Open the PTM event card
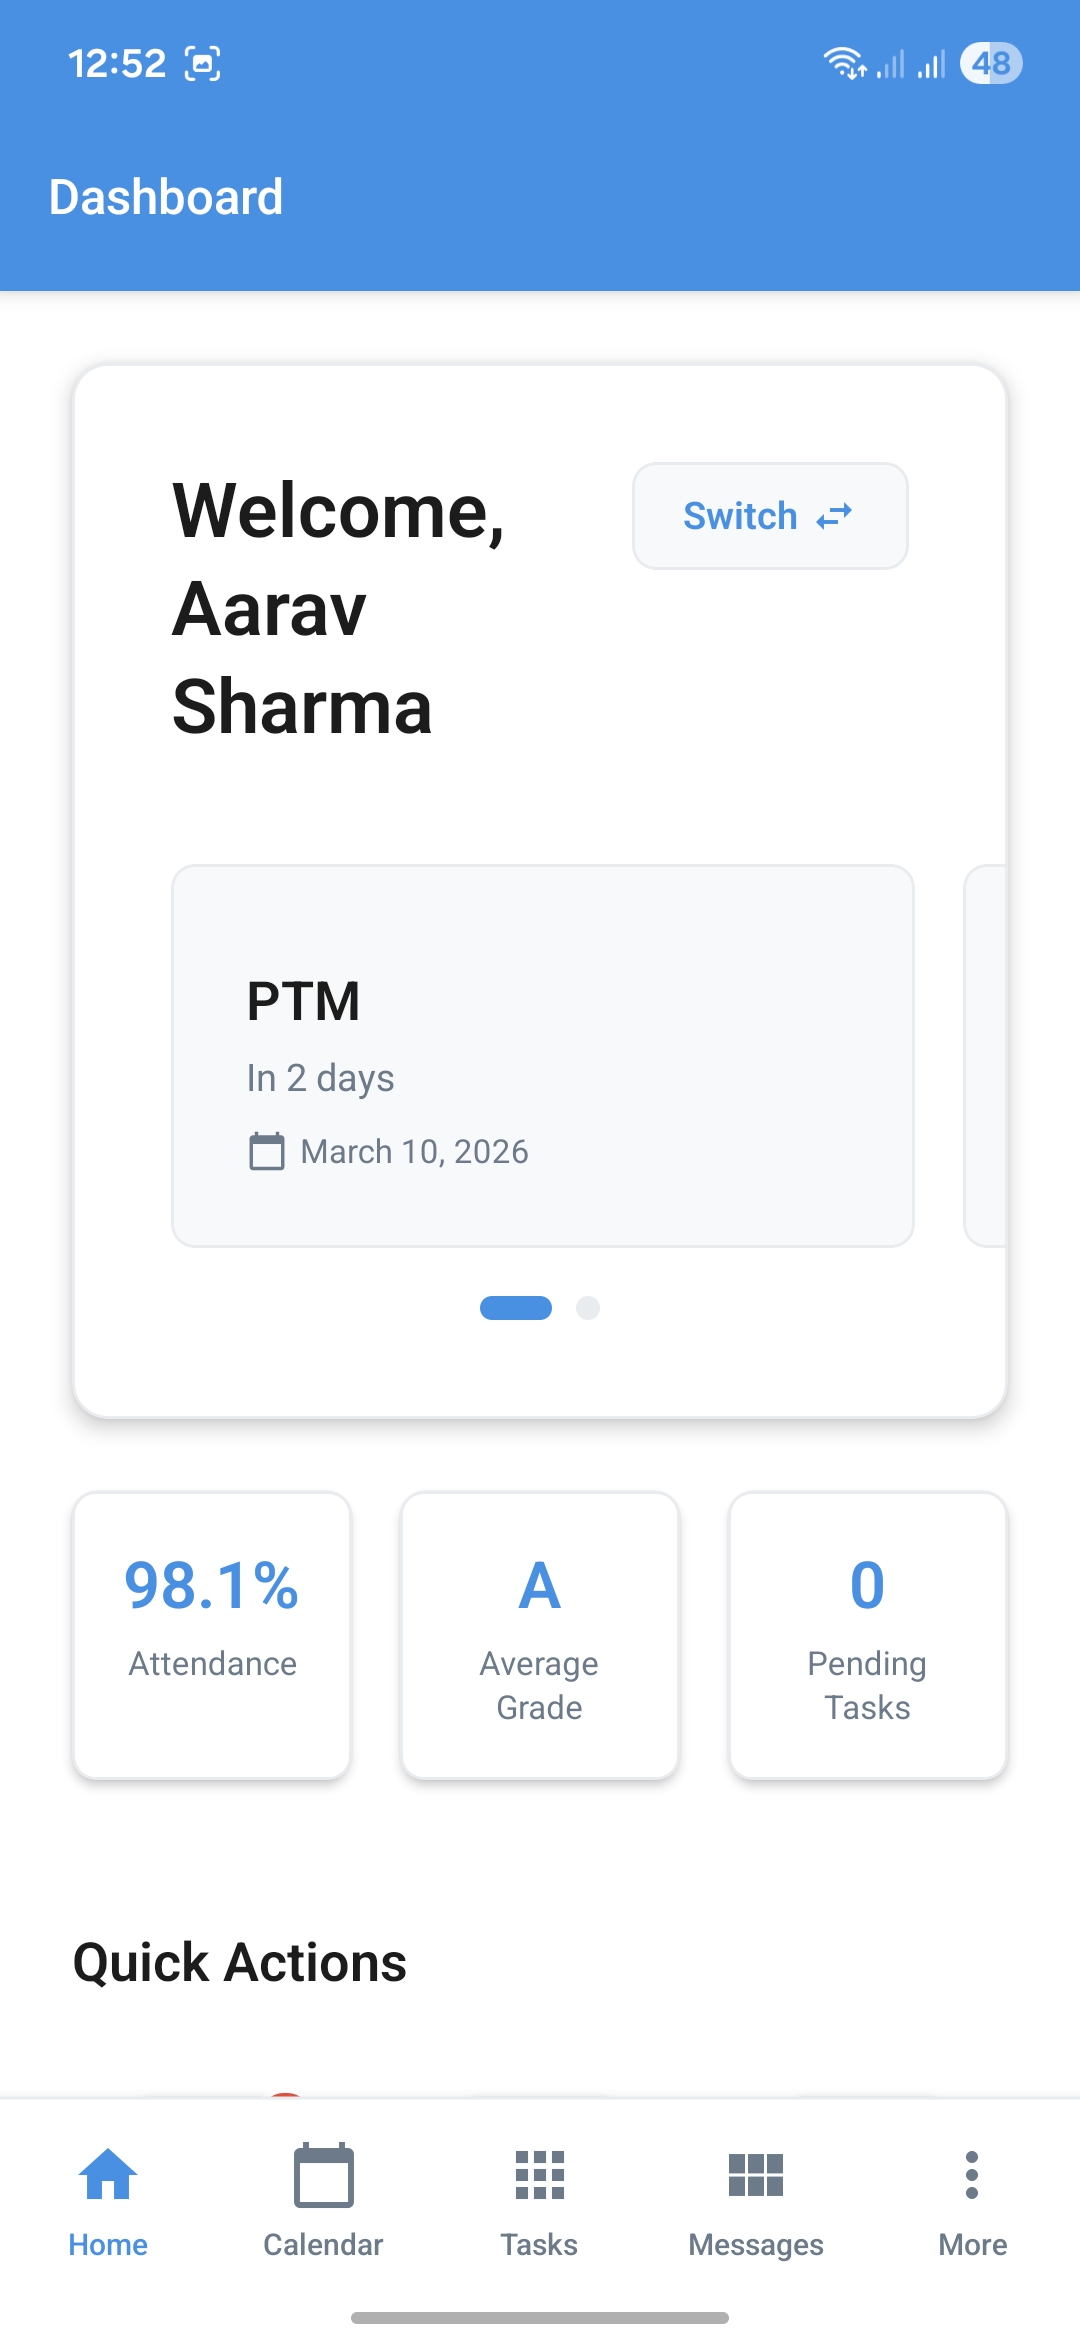The height and width of the screenshot is (2340, 1080). tap(544, 1055)
